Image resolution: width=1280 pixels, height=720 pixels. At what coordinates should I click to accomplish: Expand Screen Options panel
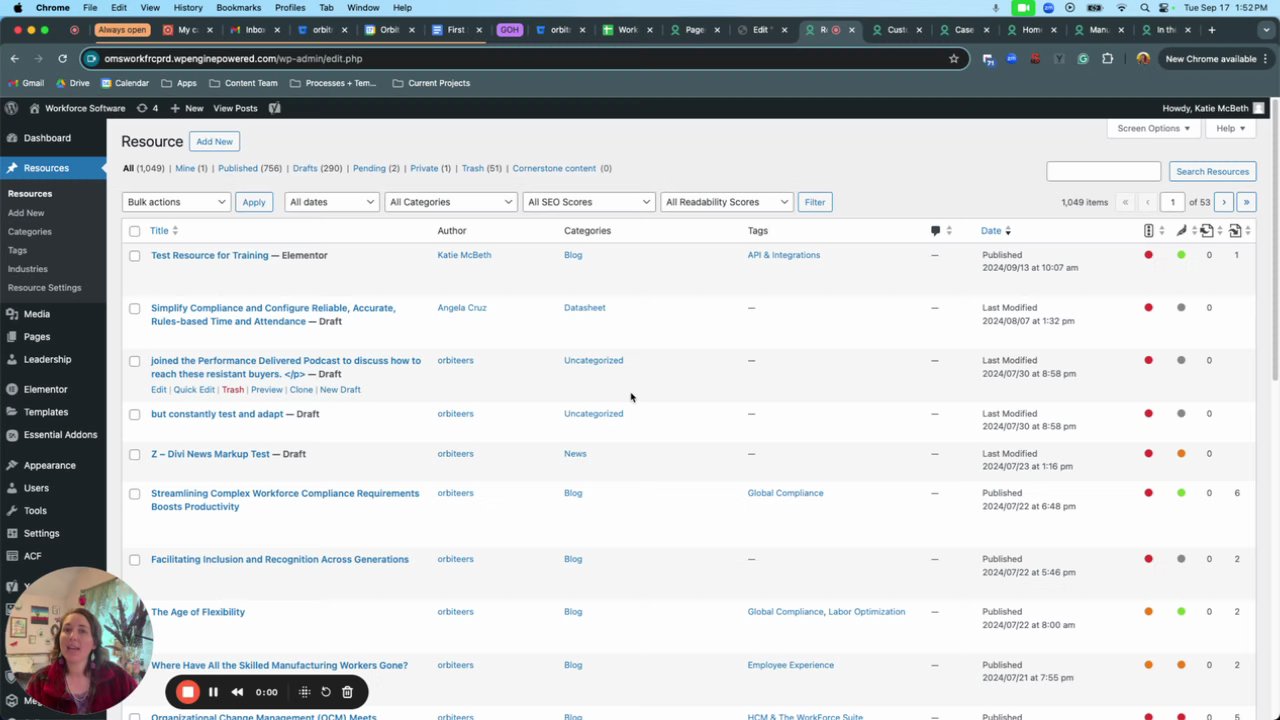pos(1153,128)
